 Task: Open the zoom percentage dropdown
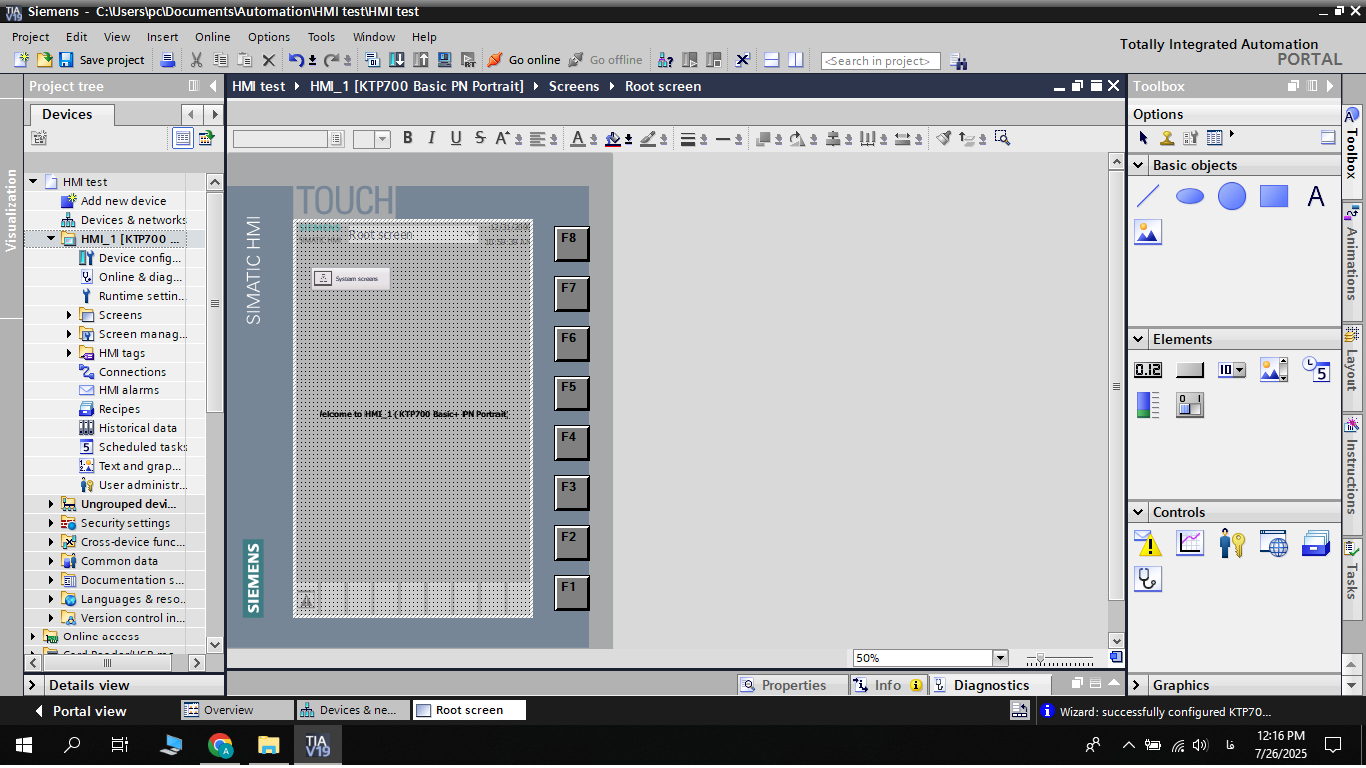pyautogui.click(x=1000, y=658)
